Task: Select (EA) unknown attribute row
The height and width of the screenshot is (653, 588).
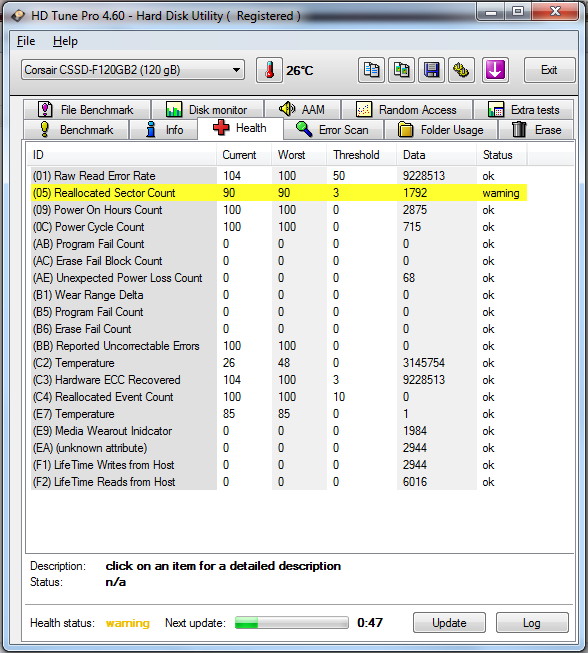Action: pos(279,448)
